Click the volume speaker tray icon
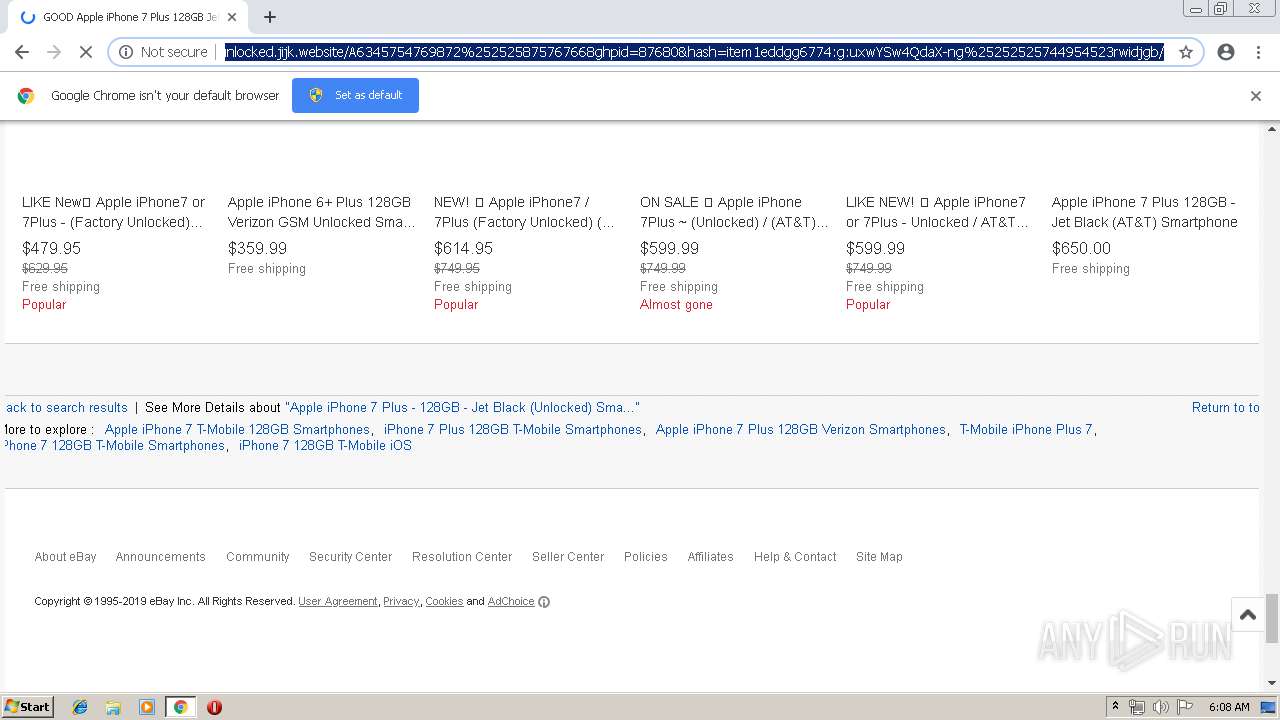The height and width of the screenshot is (720, 1280). click(1161, 707)
